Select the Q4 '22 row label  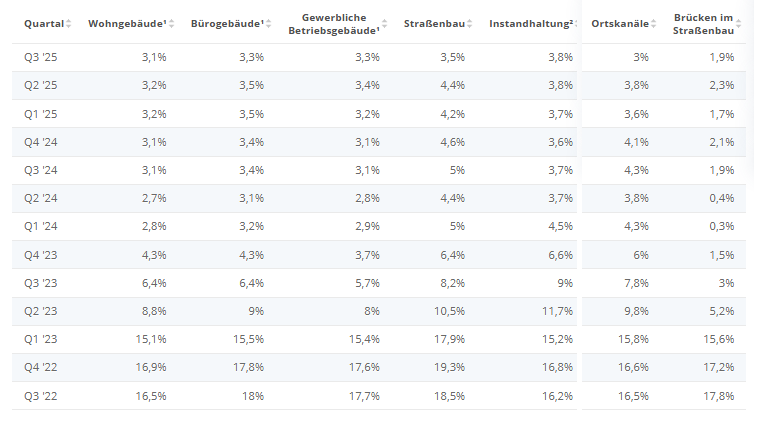click(x=41, y=367)
